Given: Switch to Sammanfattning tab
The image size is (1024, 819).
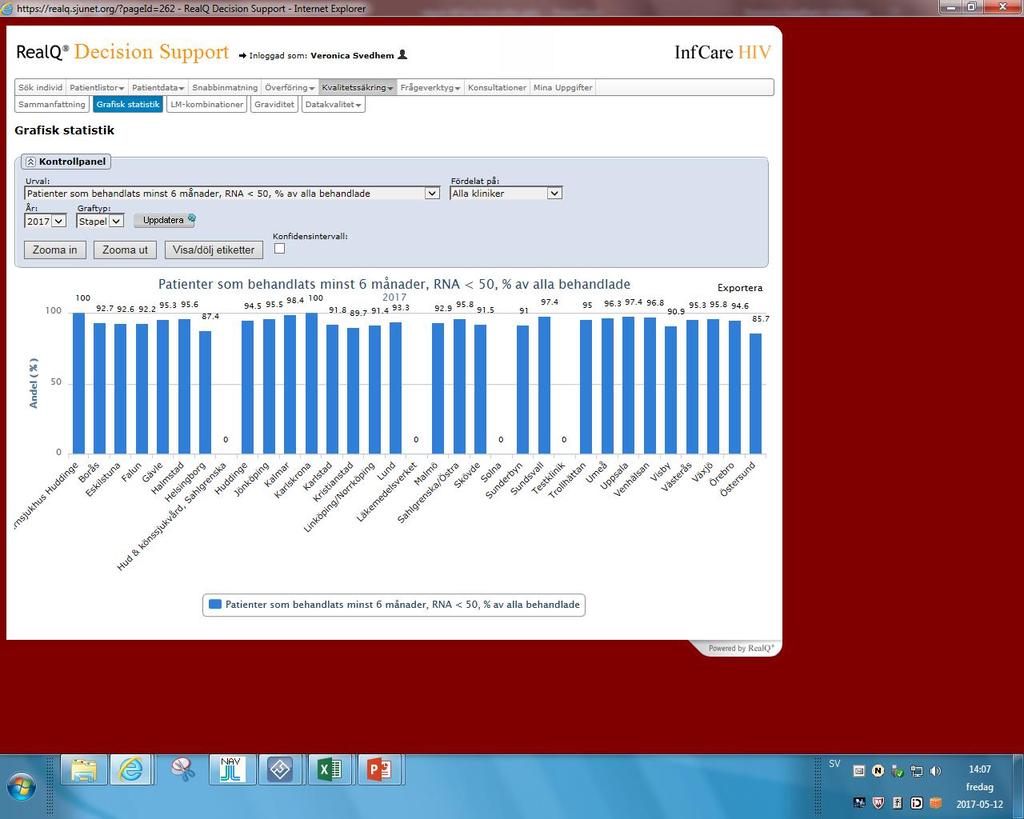Looking at the screenshot, I should (x=52, y=104).
